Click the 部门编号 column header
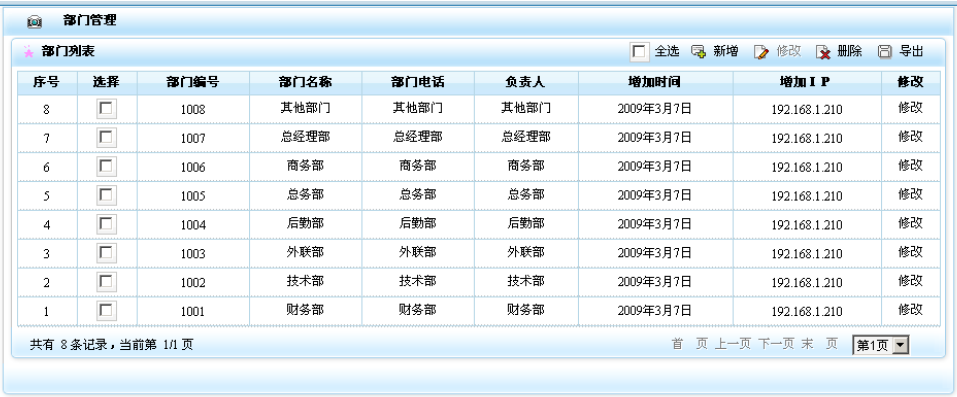Image resolution: width=957 pixels, height=397 pixels. click(x=193, y=82)
